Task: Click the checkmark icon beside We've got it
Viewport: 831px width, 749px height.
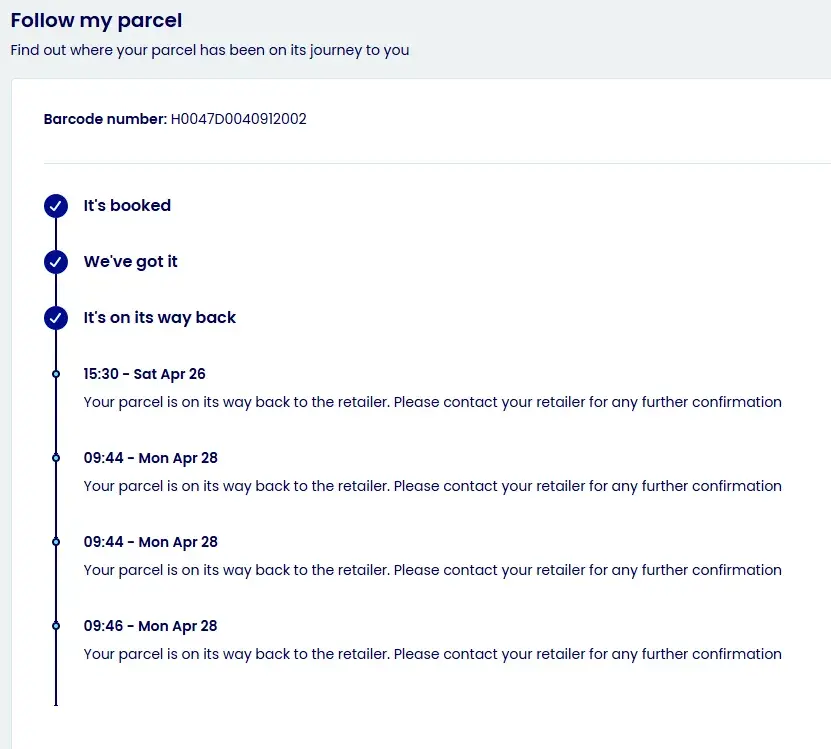Action: click(x=56, y=262)
